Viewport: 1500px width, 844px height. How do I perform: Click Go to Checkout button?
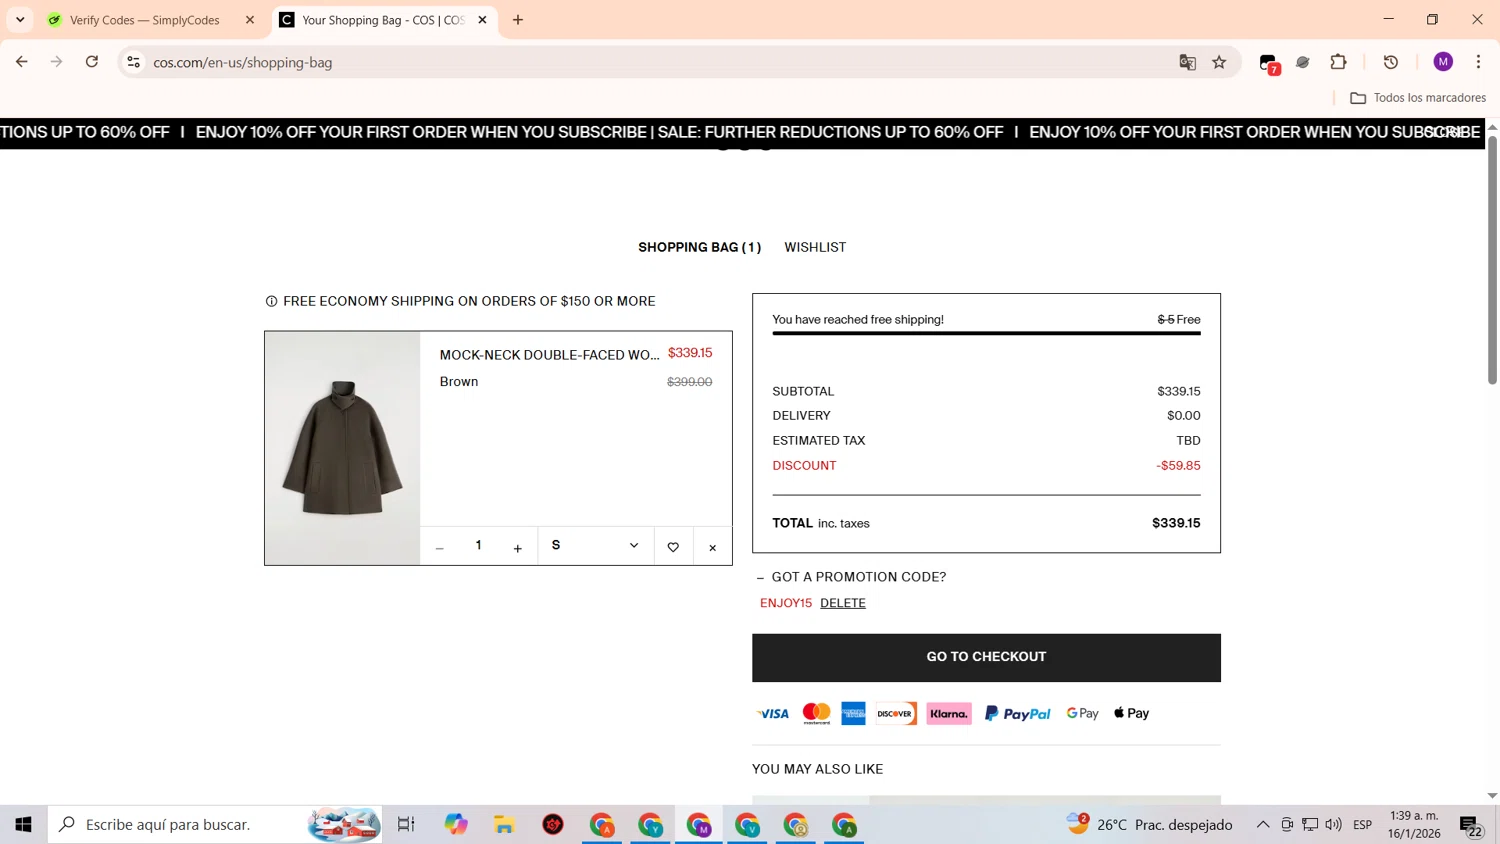[986, 657]
